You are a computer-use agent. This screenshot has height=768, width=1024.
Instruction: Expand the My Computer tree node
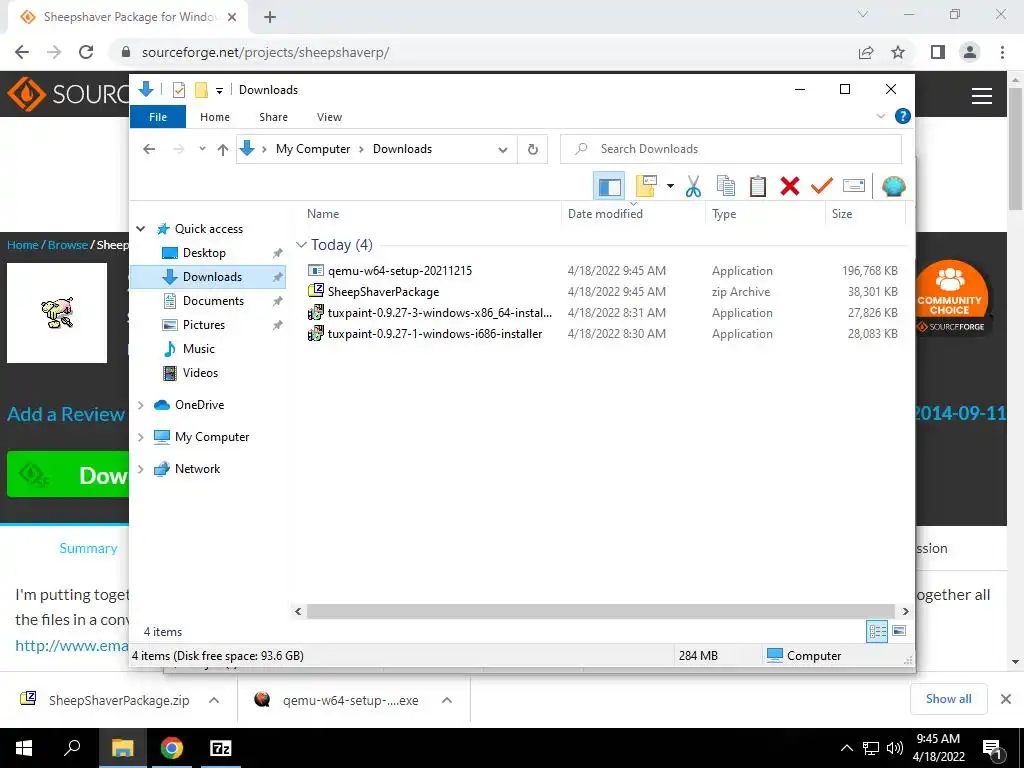click(x=140, y=437)
